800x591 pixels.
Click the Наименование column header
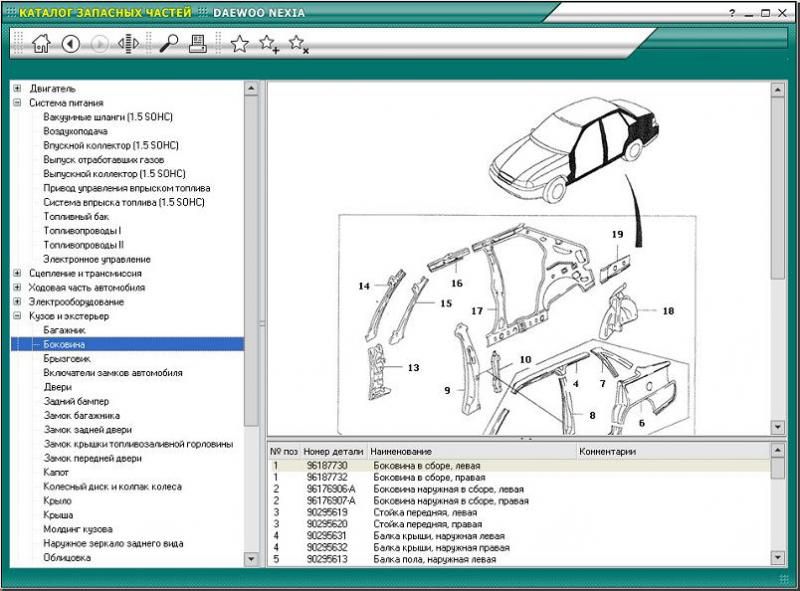pos(400,452)
